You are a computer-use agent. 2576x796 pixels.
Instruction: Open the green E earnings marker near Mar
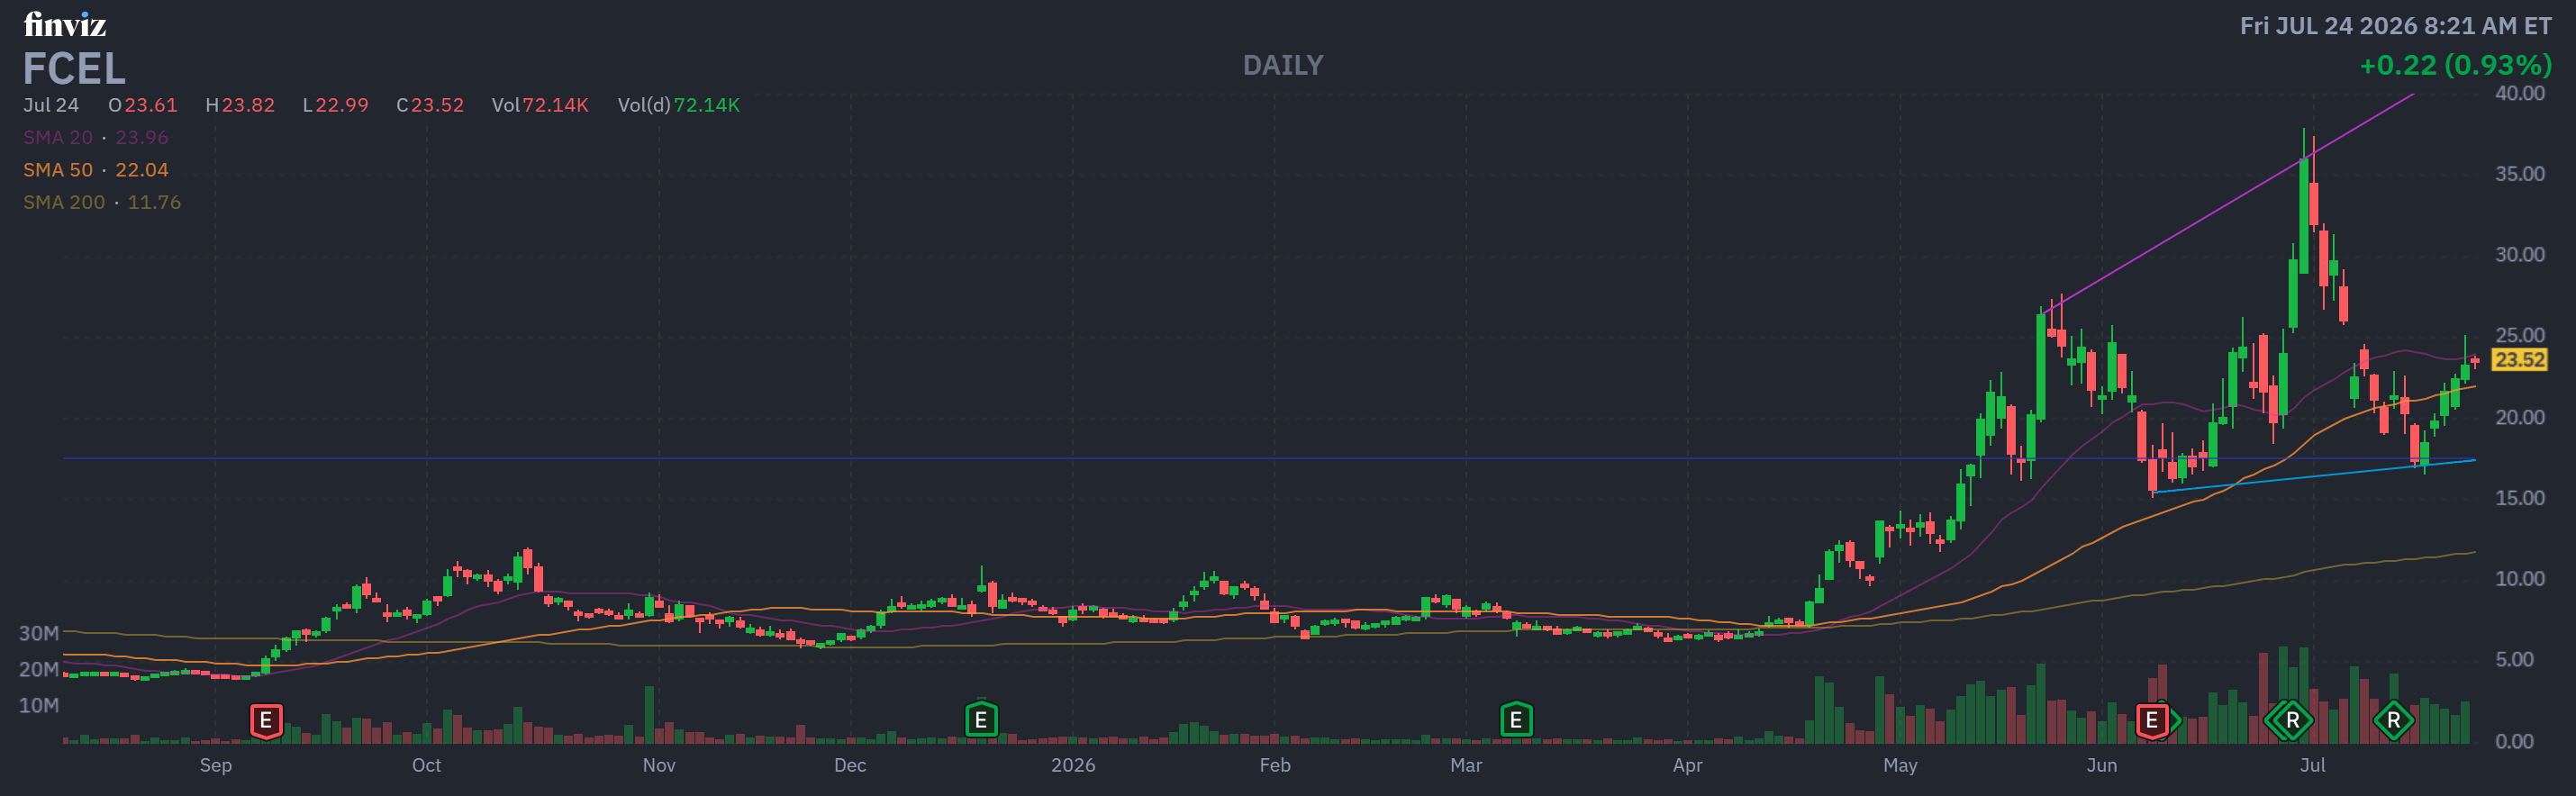pyautogui.click(x=1516, y=720)
